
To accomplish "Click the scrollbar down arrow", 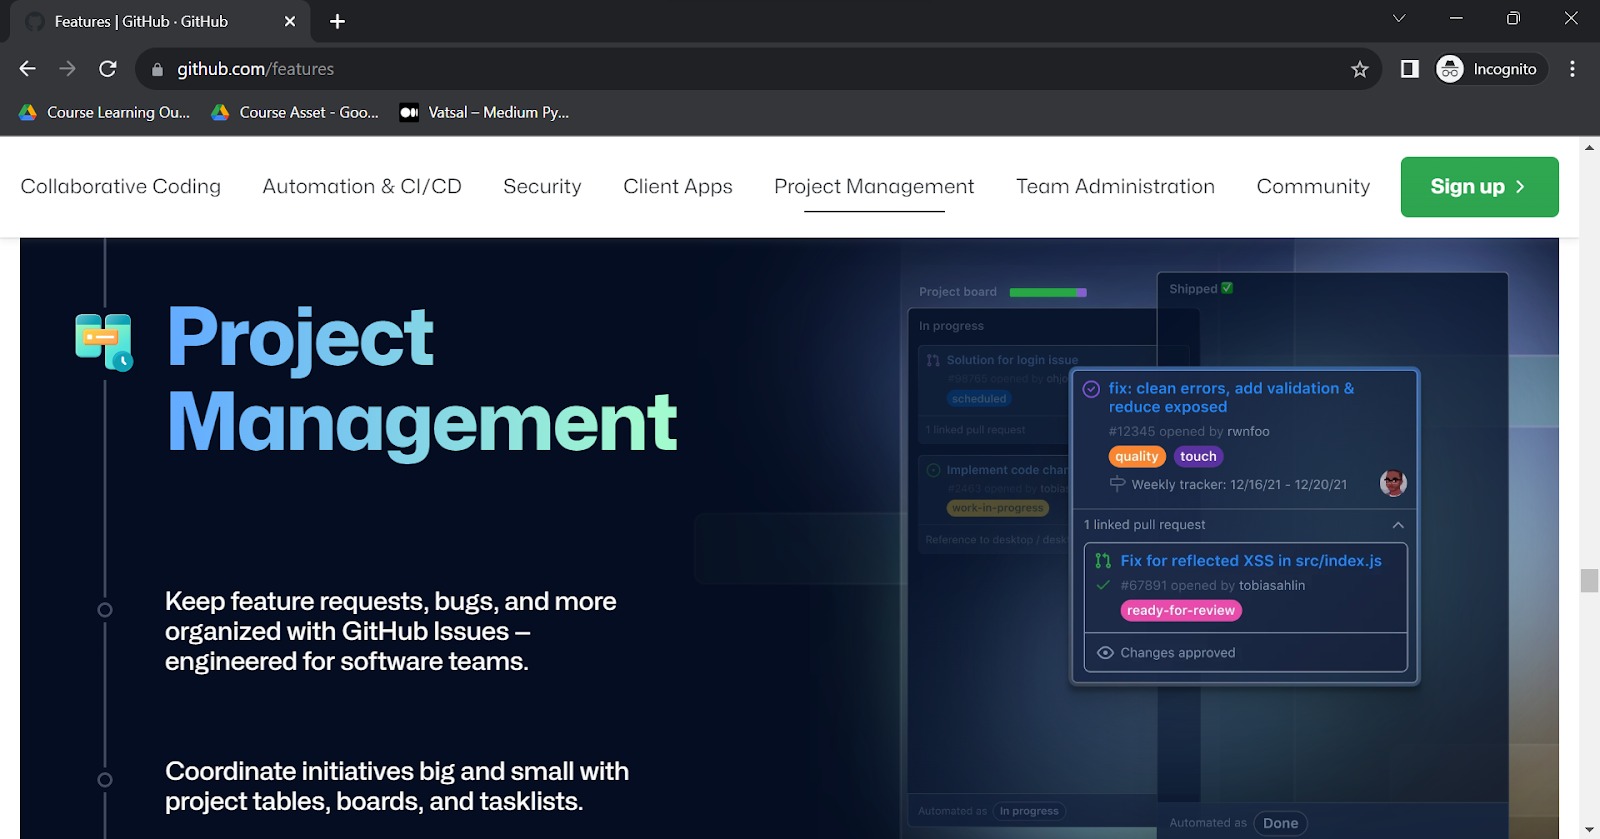I will pyautogui.click(x=1589, y=830).
